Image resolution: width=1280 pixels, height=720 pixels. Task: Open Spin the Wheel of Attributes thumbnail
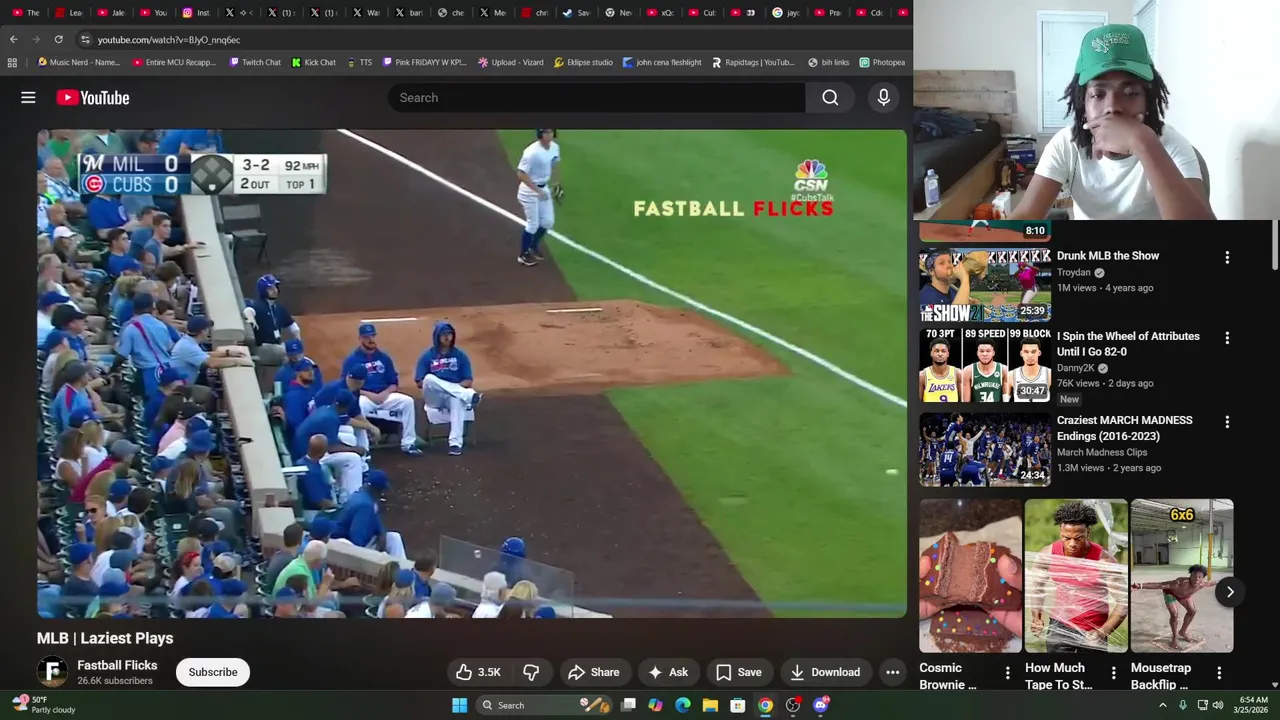(x=985, y=366)
